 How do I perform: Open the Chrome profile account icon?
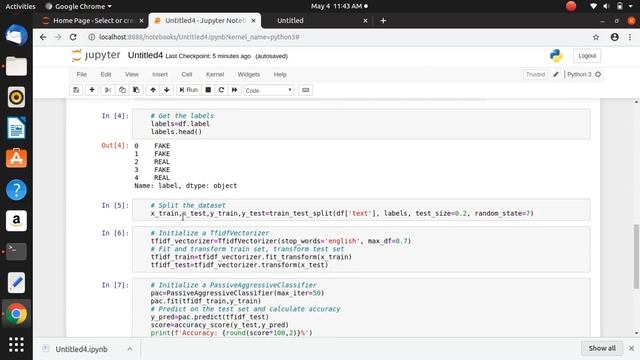(614, 37)
